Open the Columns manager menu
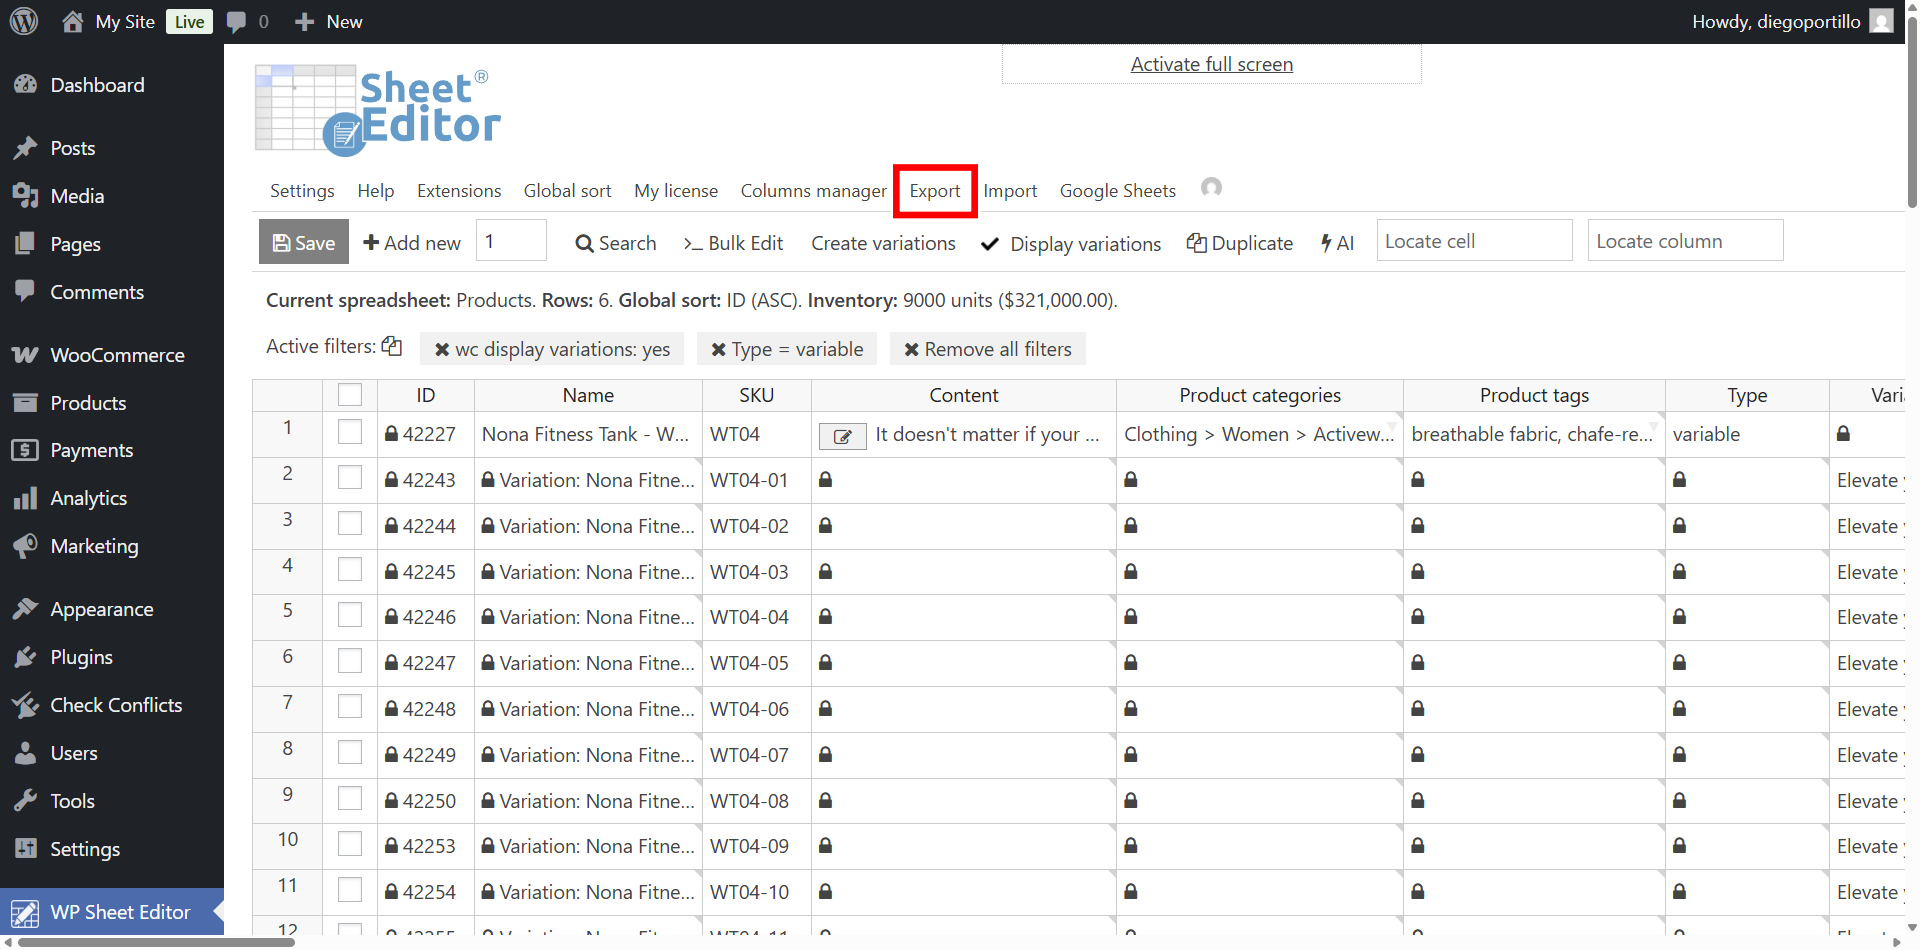Viewport: 1920px width, 950px height. 813,191
